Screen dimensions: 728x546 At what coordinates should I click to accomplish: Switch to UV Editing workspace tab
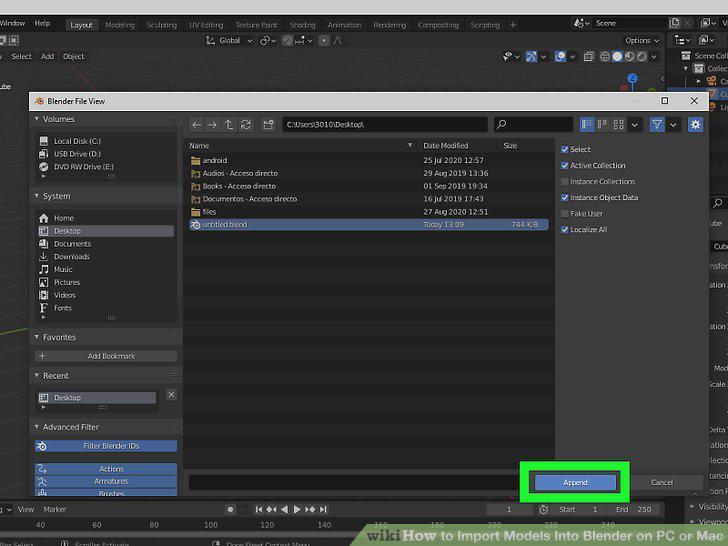tap(206, 25)
